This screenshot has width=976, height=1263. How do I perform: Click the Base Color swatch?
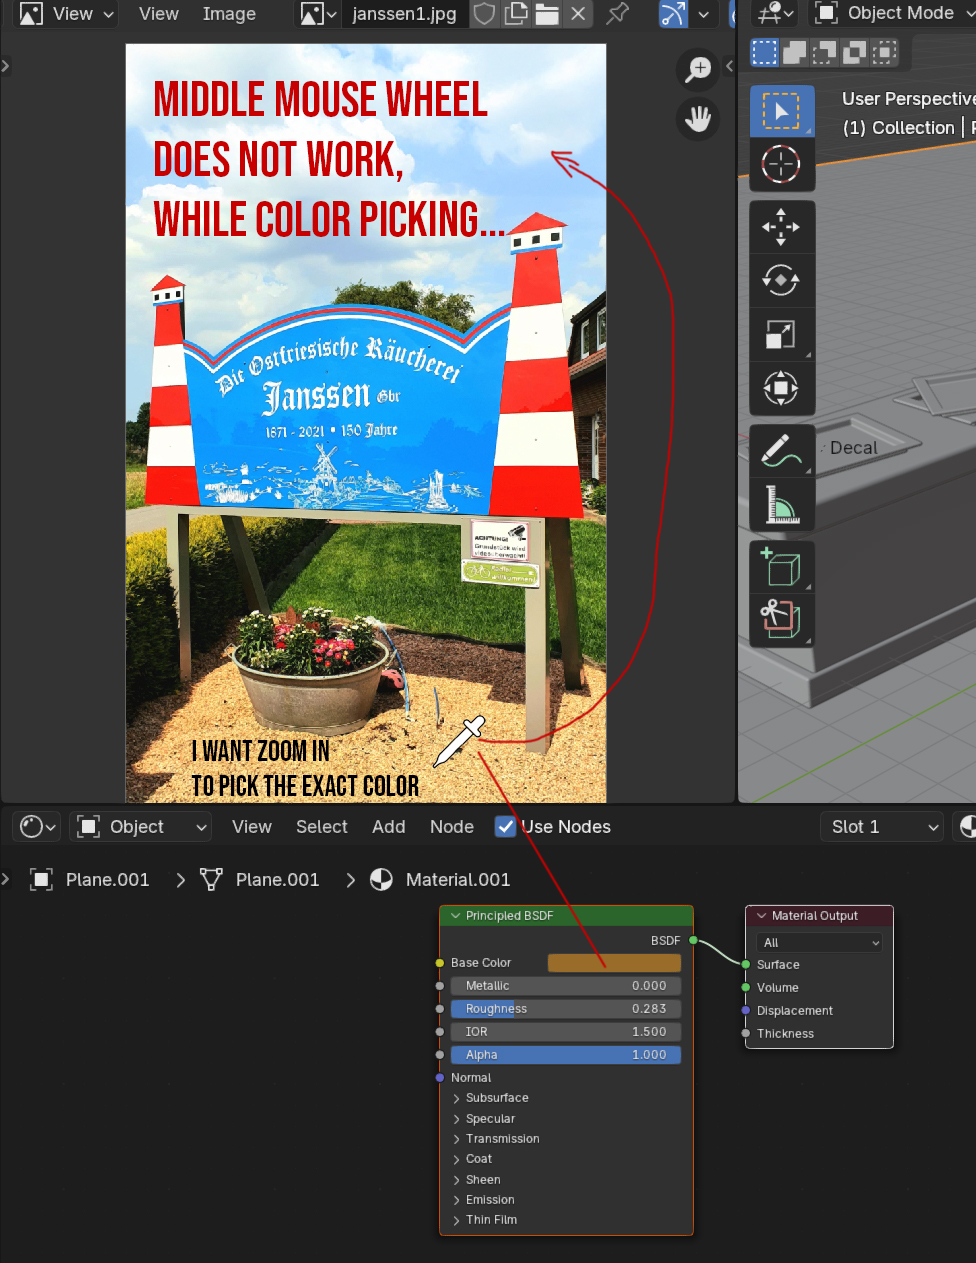pyautogui.click(x=614, y=963)
